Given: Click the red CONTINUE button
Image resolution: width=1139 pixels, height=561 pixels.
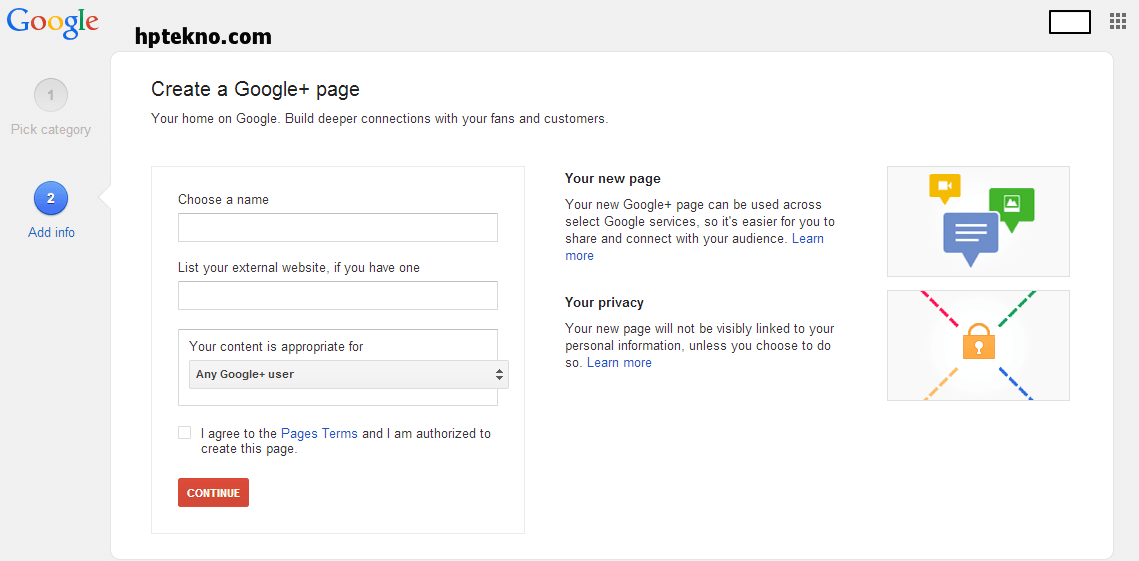Looking at the screenshot, I should tap(214, 493).
